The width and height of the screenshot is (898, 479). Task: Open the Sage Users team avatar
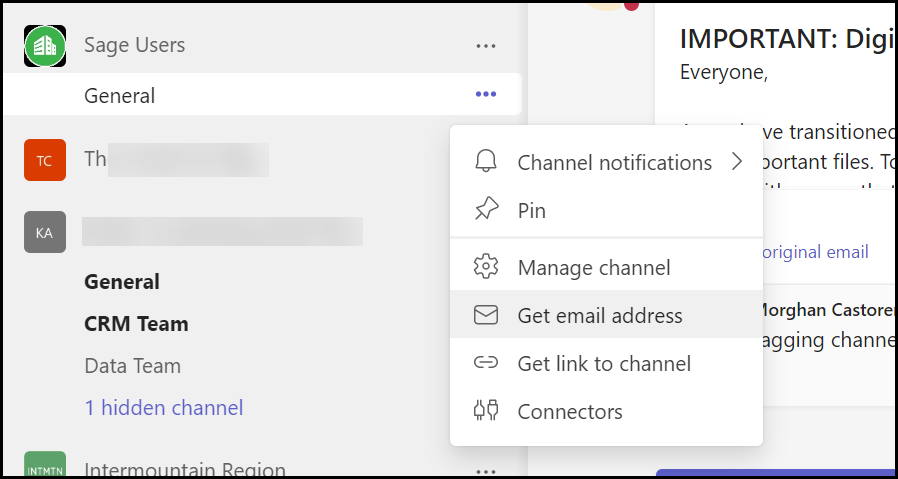click(x=45, y=45)
